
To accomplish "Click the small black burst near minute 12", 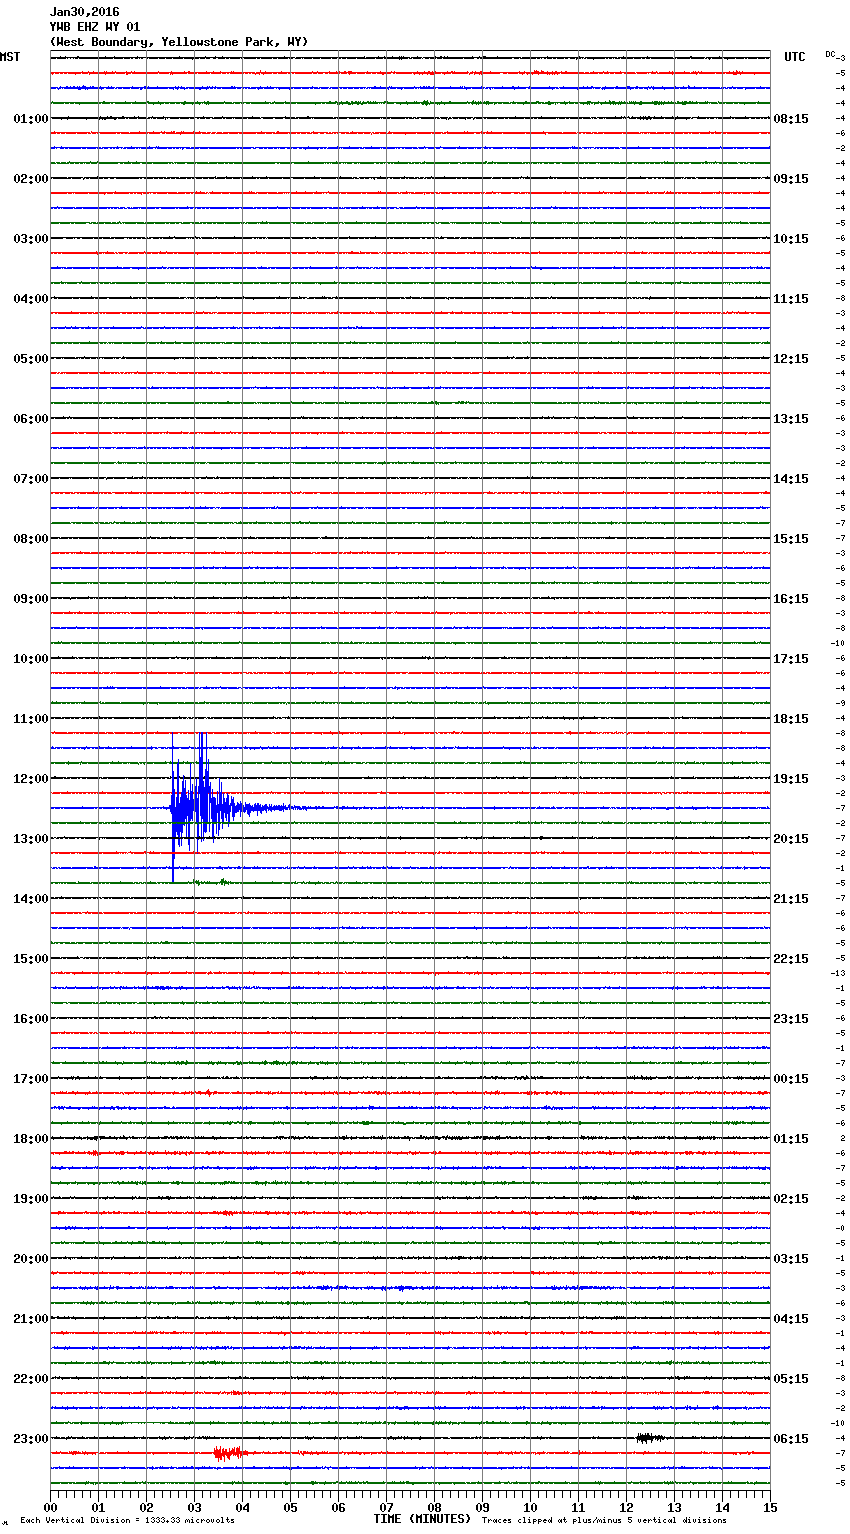I will point(649,1438).
